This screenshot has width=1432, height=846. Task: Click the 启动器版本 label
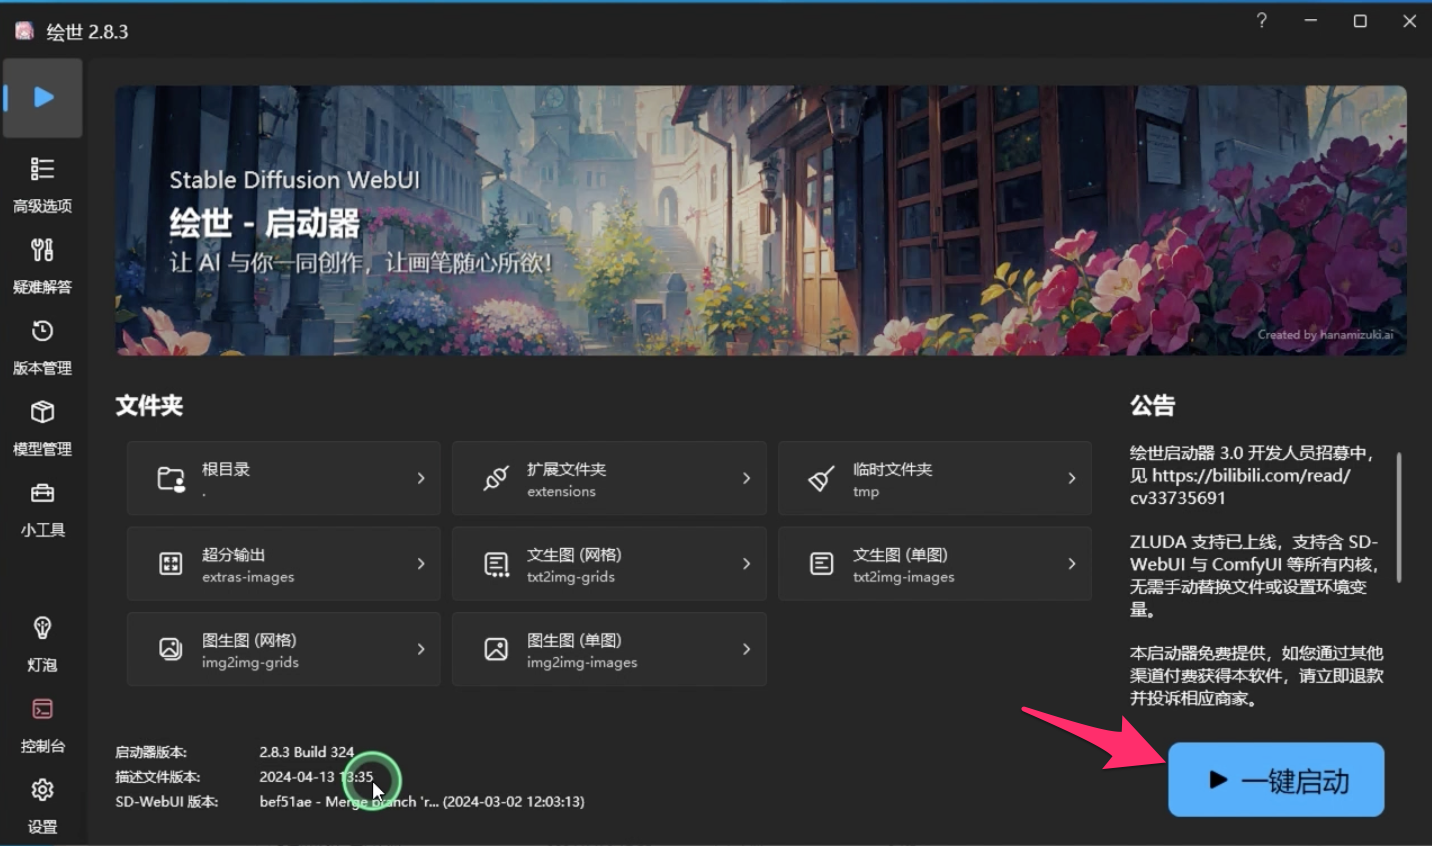(151, 752)
